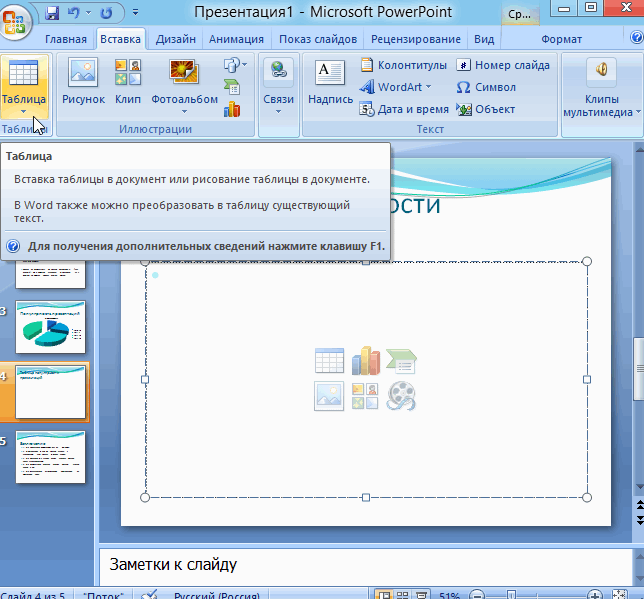
Task: Click the "Поток" theme name in status bar
Action: [103, 595]
